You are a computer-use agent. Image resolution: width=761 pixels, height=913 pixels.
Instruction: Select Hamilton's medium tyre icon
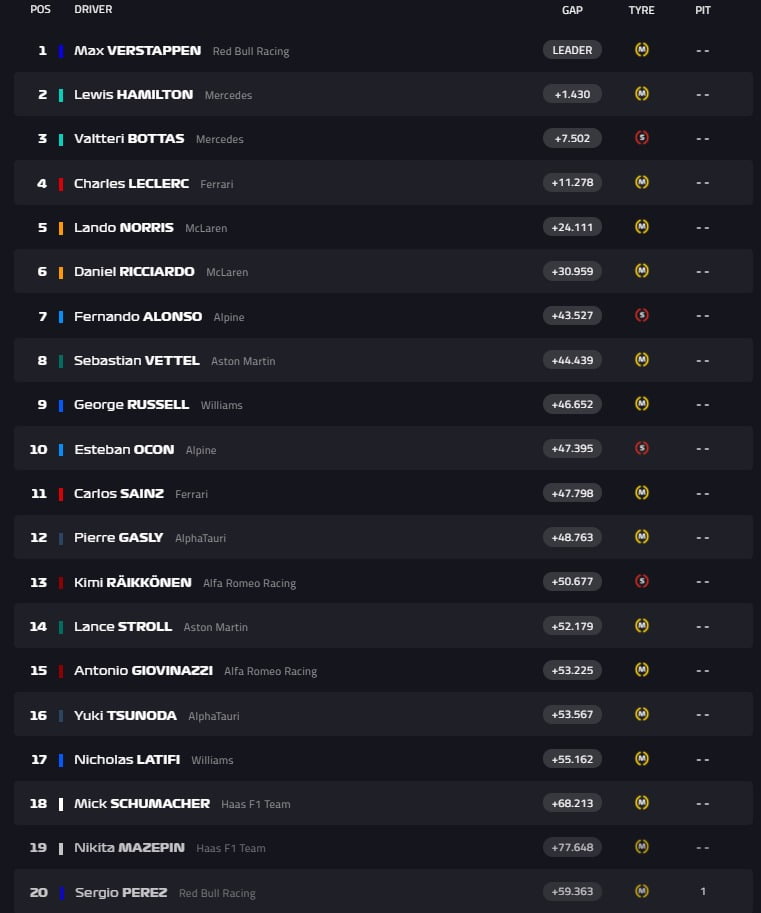(x=641, y=94)
